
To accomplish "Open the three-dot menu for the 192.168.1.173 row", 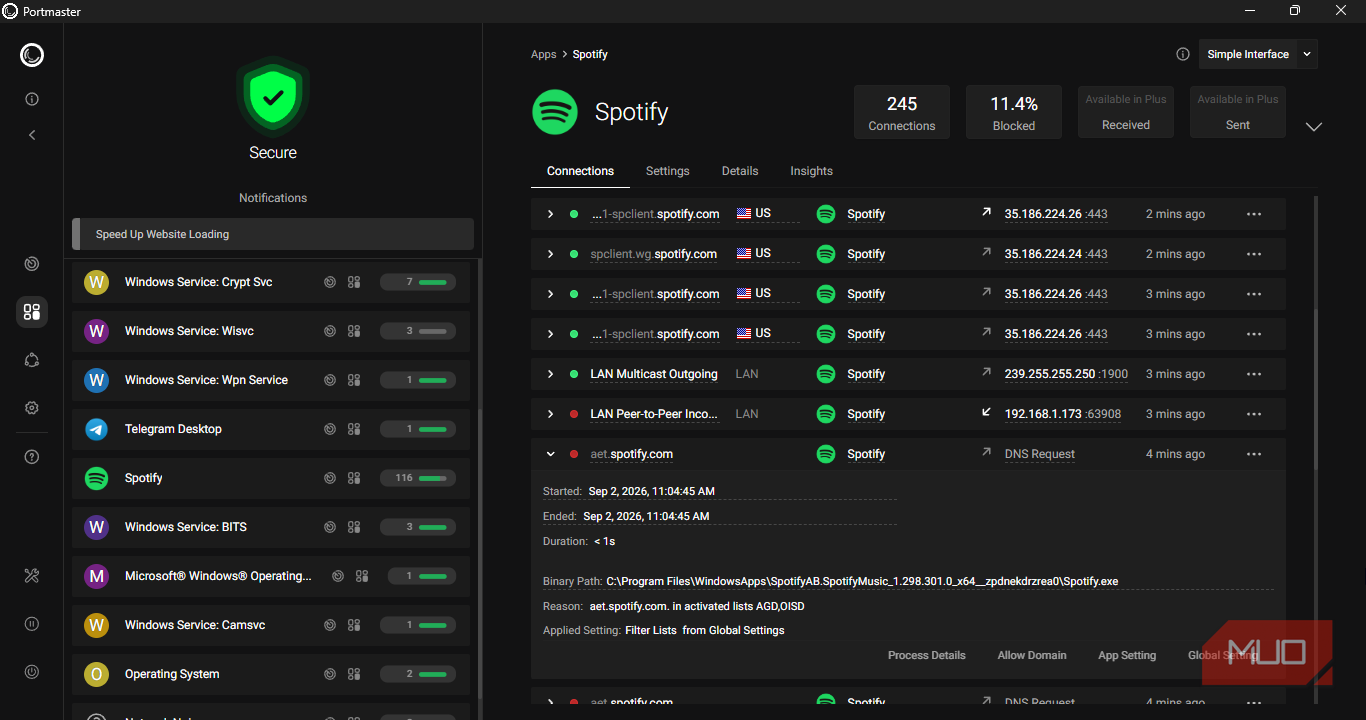I will tap(1254, 414).
